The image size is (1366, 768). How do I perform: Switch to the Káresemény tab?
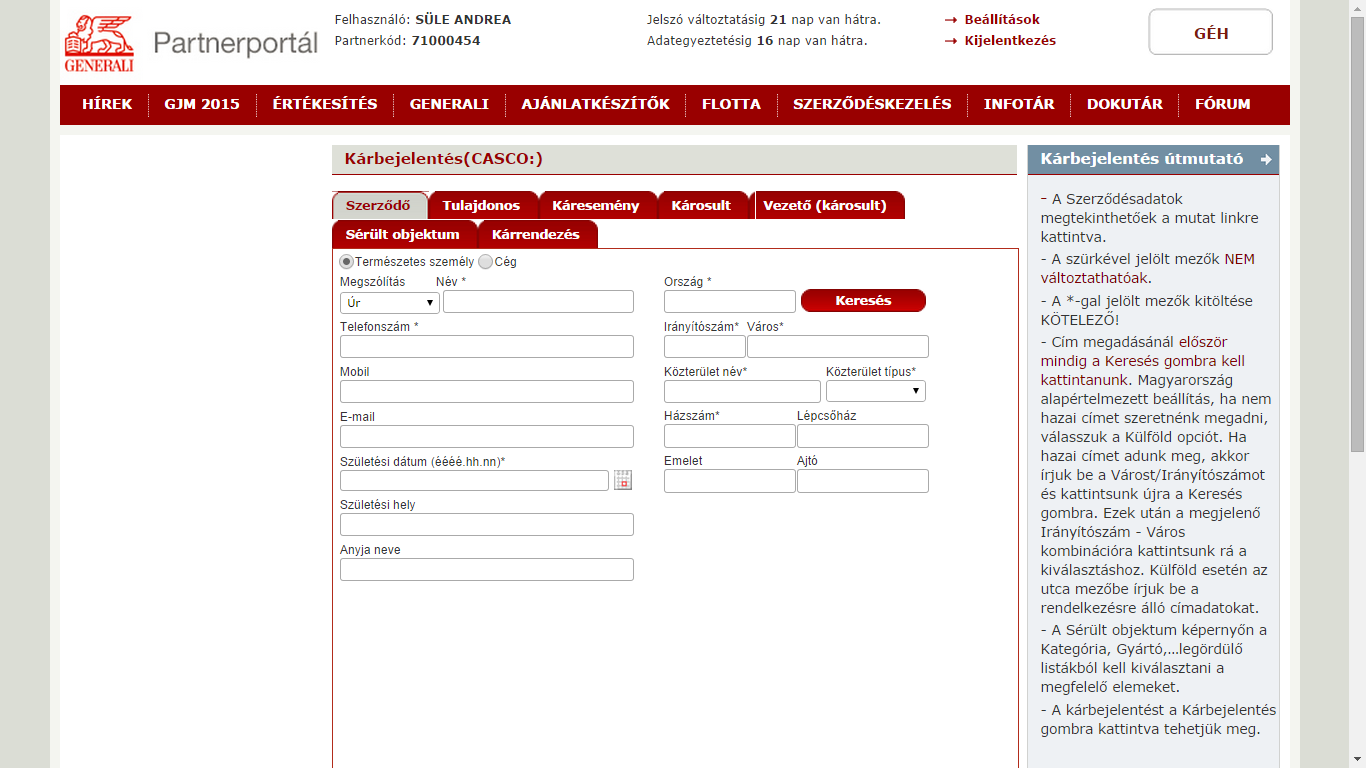[x=596, y=205]
